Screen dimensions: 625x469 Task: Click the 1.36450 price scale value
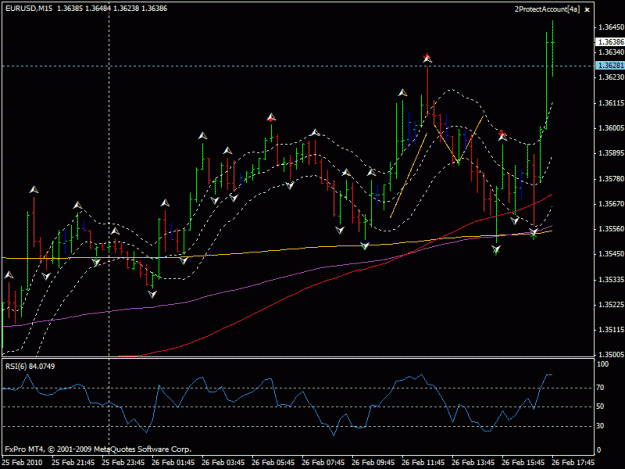tap(611, 27)
